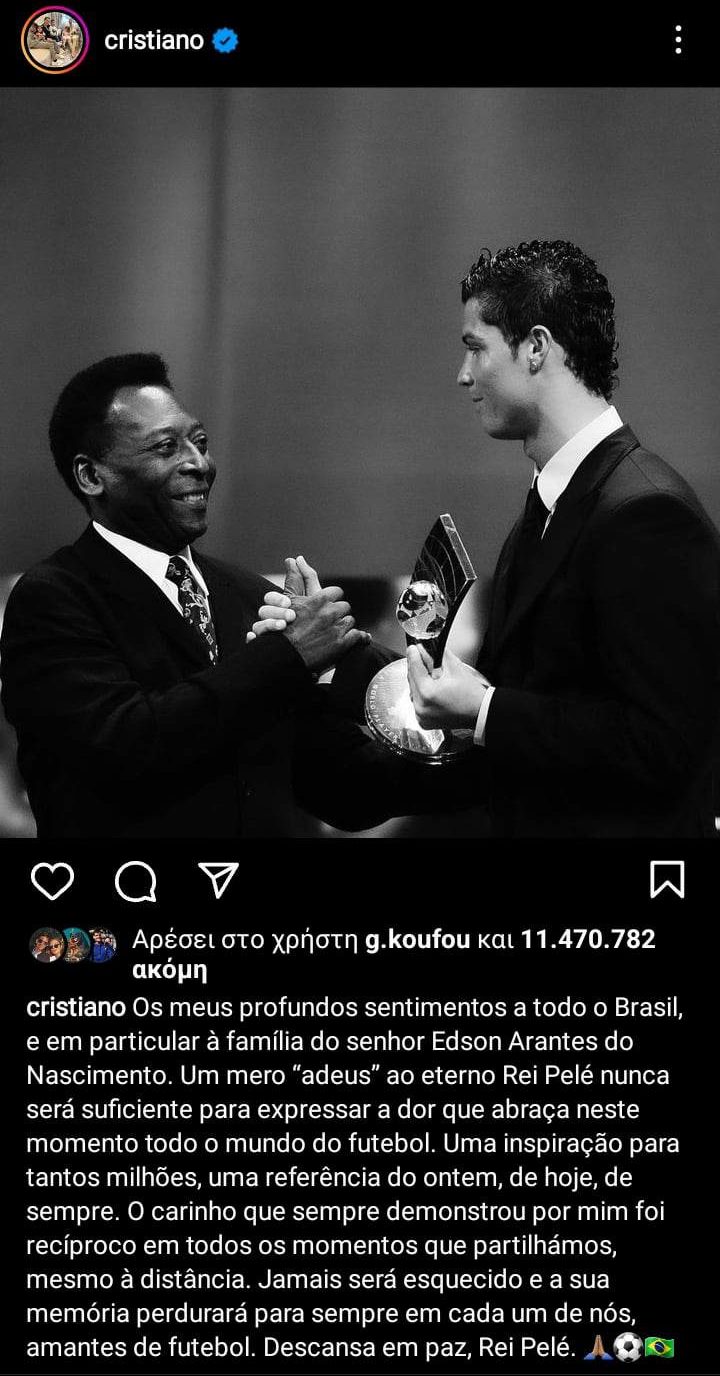Tap the soccer ball emoji in caption

pos(627,1348)
